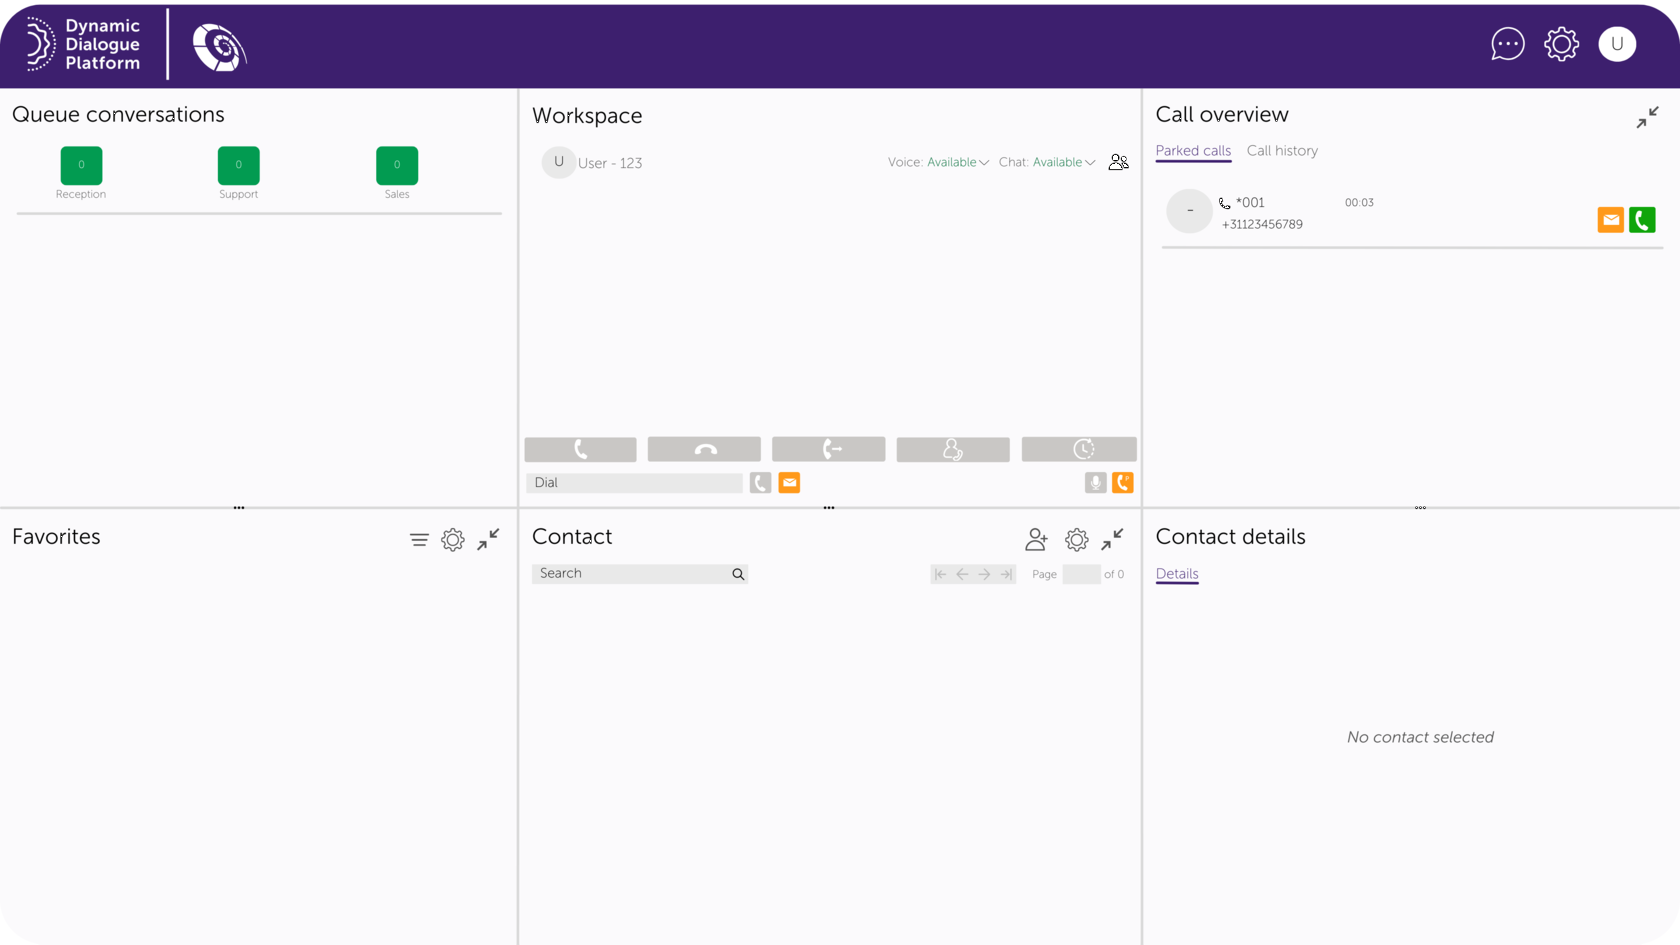Viewport: 1680px width, 945px height.
Task: Click the consult agent button in Workspace
Action: click(953, 449)
